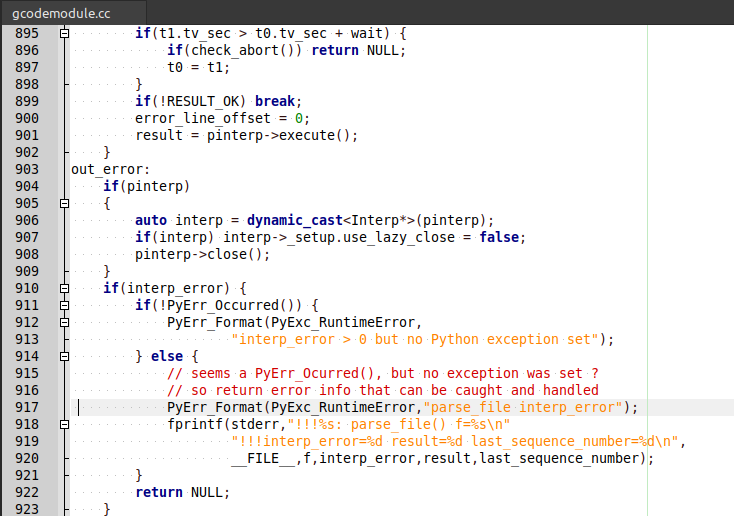
Task: Click the comment text on line 915
Action: (x=383, y=373)
